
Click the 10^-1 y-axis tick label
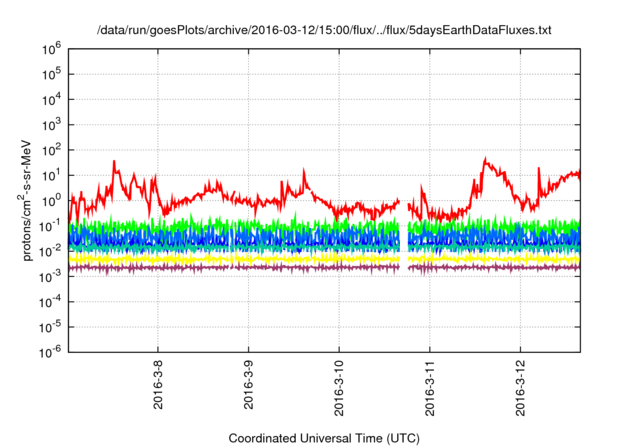50,226
